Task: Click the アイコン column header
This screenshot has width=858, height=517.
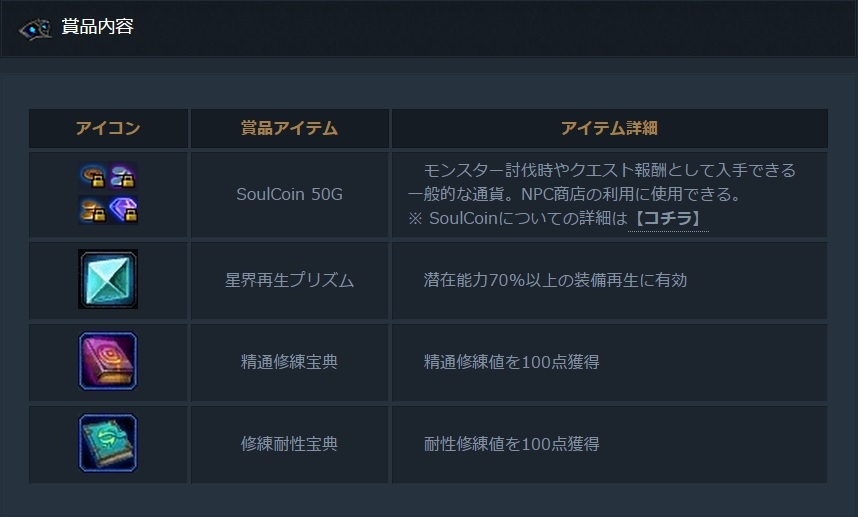Action: pyautogui.click(x=108, y=128)
